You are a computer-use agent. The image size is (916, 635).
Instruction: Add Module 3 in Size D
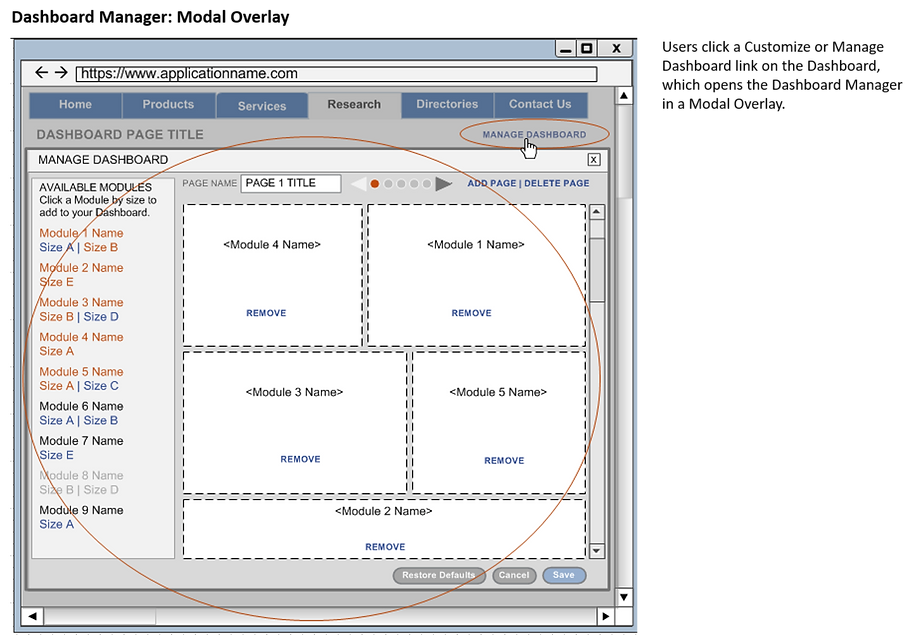click(101, 317)
